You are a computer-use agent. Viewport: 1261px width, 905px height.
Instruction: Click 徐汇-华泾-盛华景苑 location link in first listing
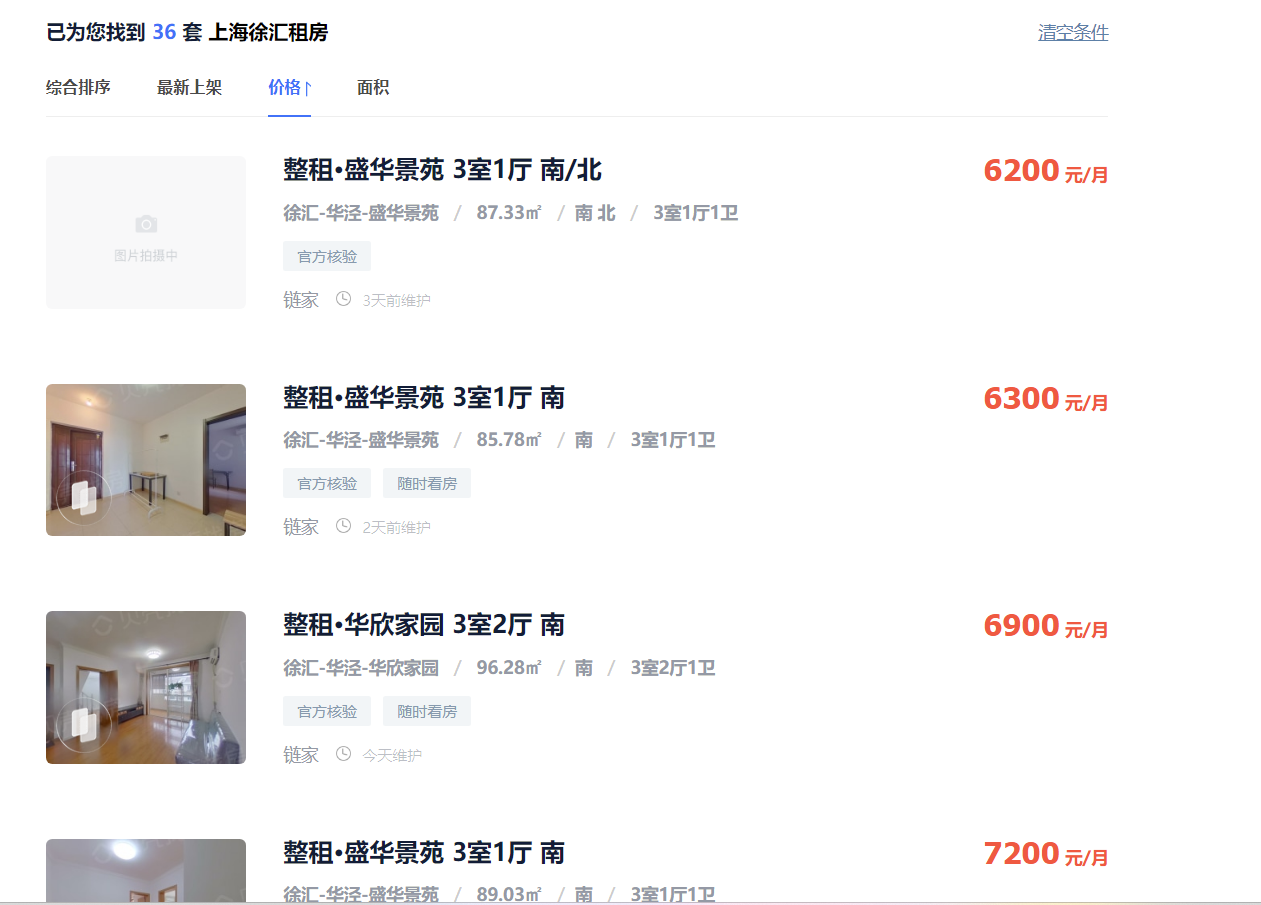click(361, 213)
